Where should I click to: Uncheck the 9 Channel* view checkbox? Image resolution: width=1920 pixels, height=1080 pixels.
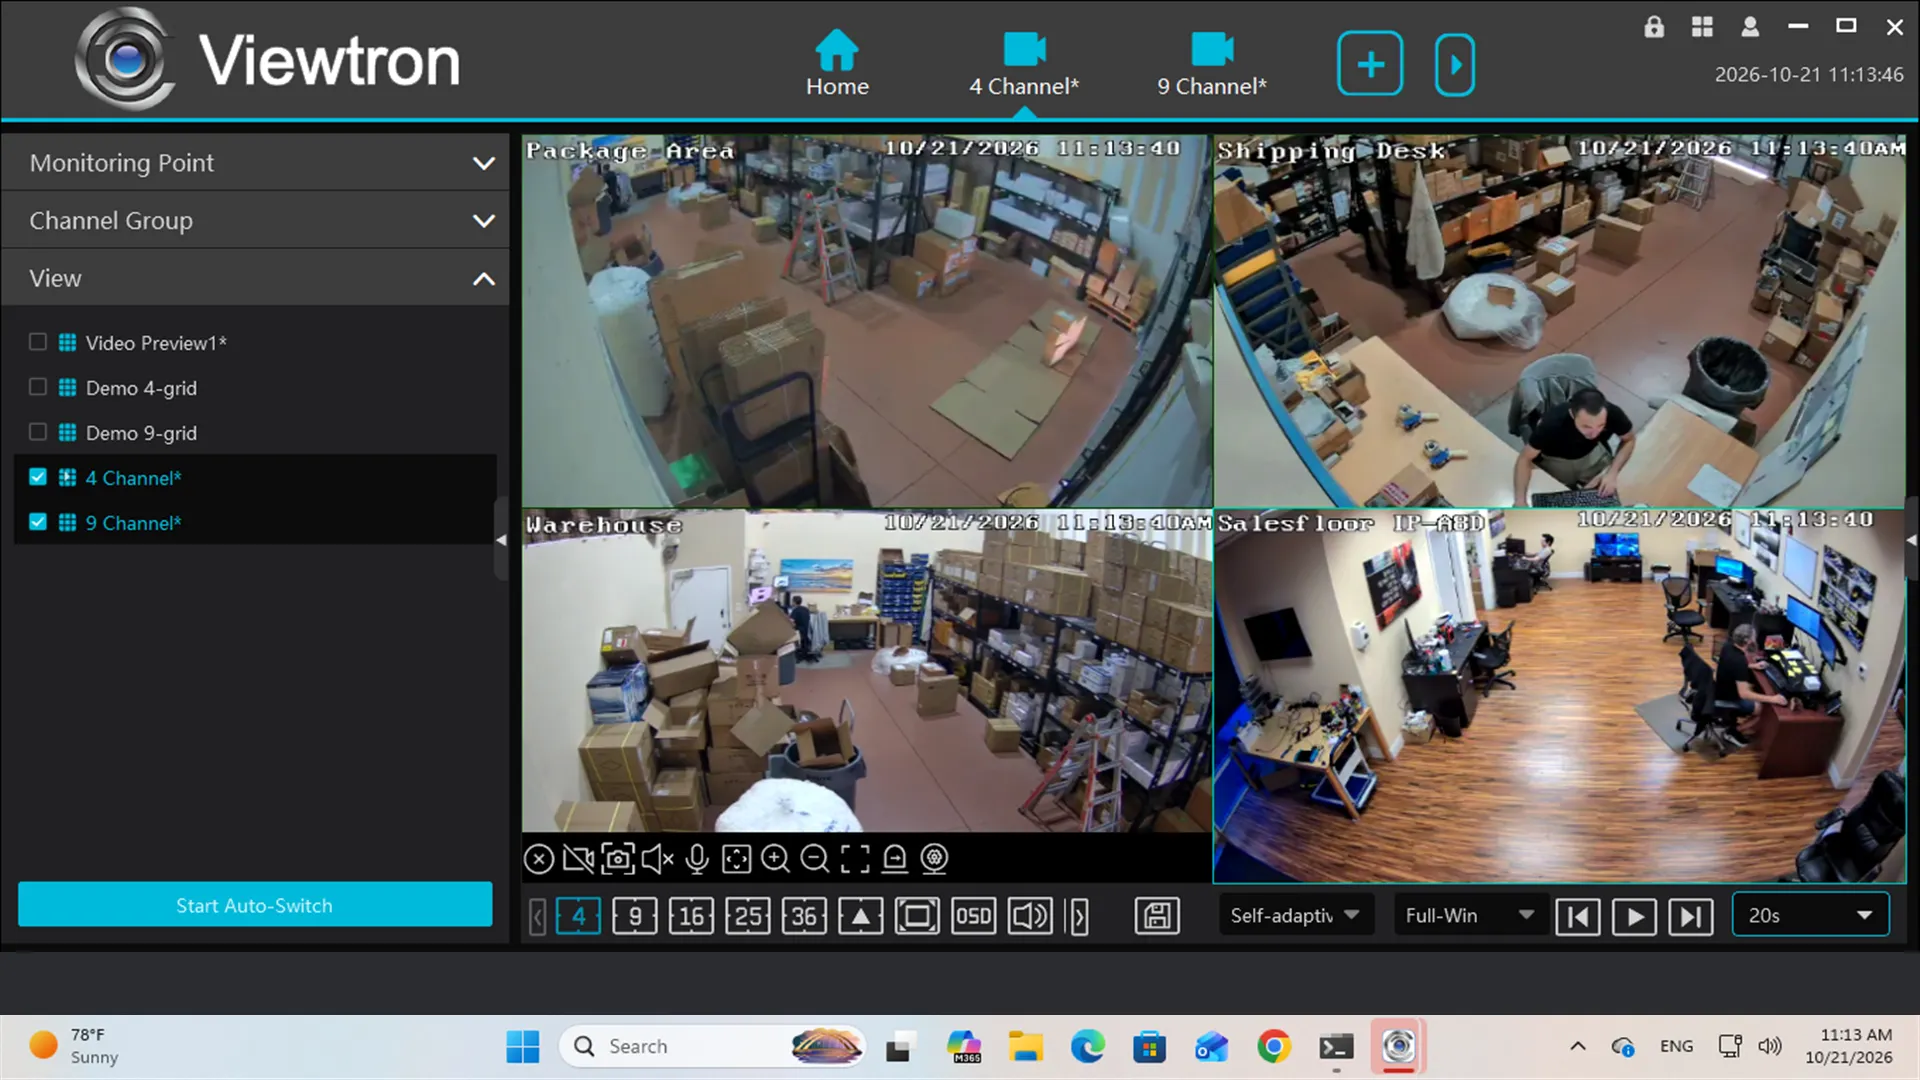pos(38,522)
